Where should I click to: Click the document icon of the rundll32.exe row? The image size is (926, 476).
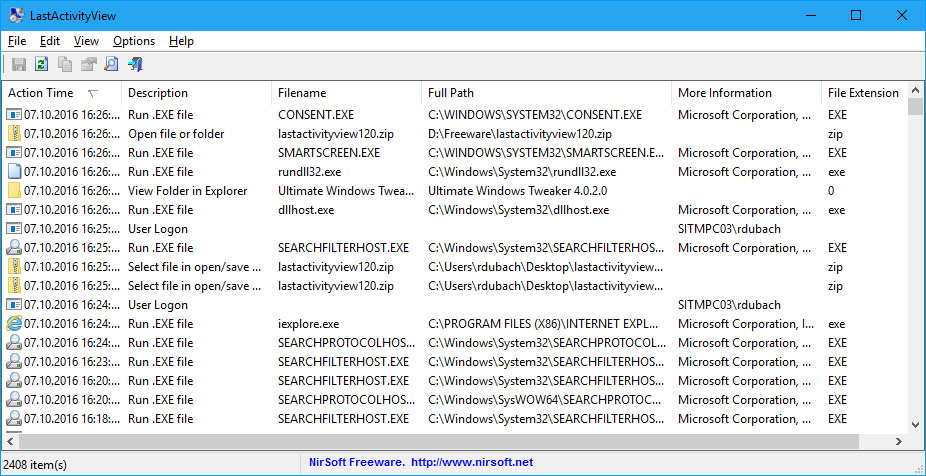click(x=14, y=172)
